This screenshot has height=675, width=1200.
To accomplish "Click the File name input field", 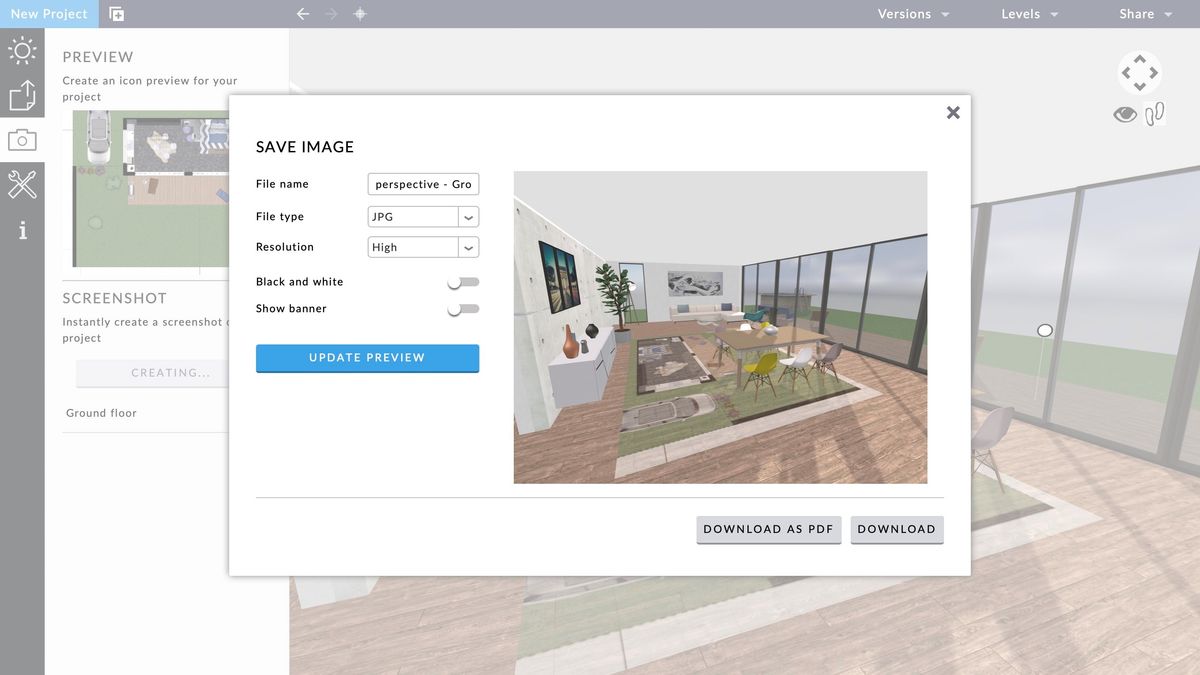I will click(422, 184).
